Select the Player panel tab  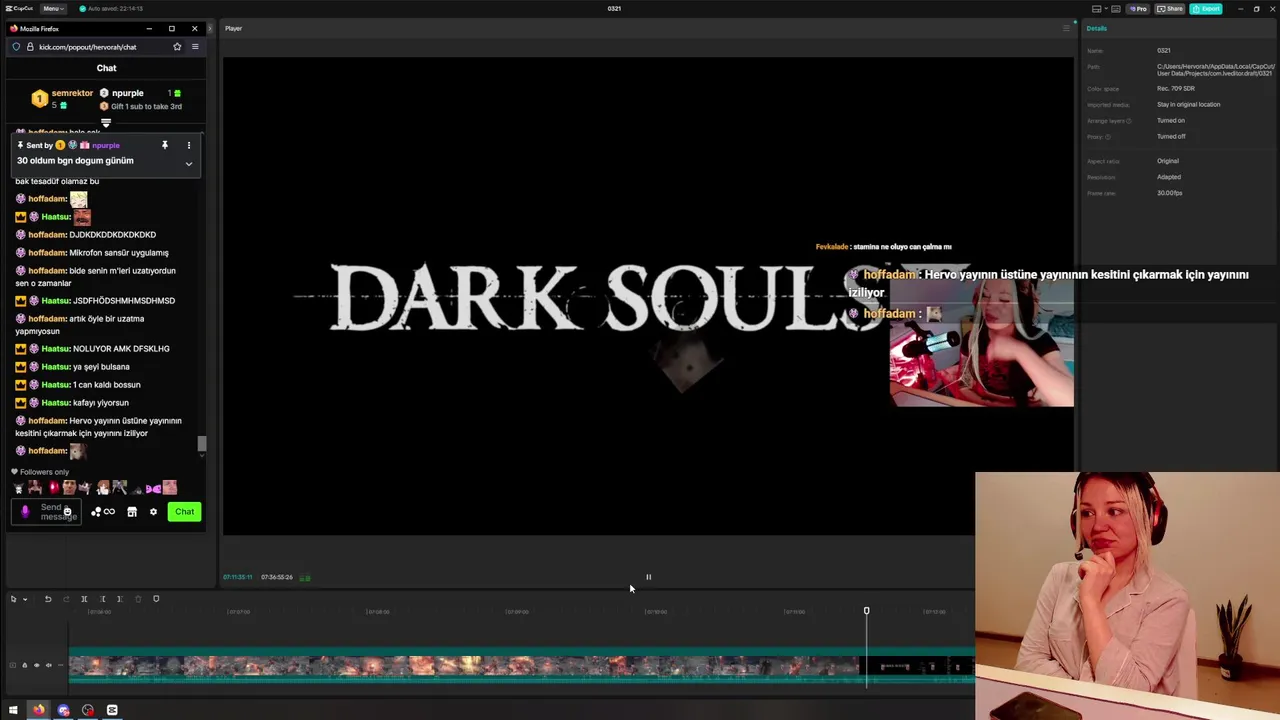233,28
